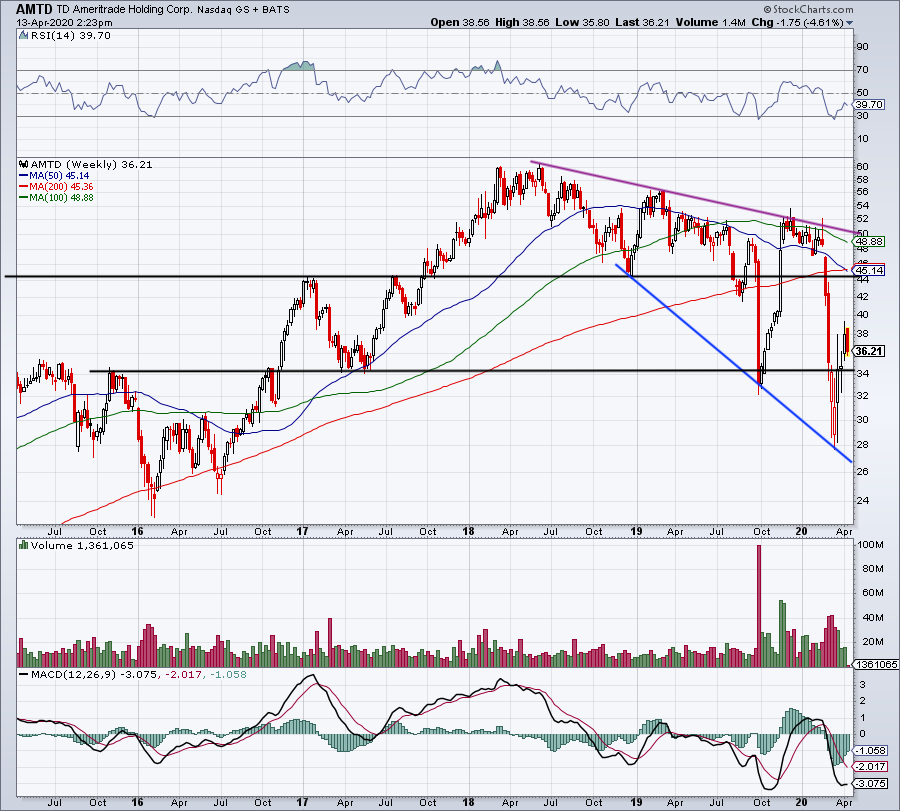Screen dimensions: 900x811
Task: Click the '90' RSI axis label
Action: (x=862, y=46)
